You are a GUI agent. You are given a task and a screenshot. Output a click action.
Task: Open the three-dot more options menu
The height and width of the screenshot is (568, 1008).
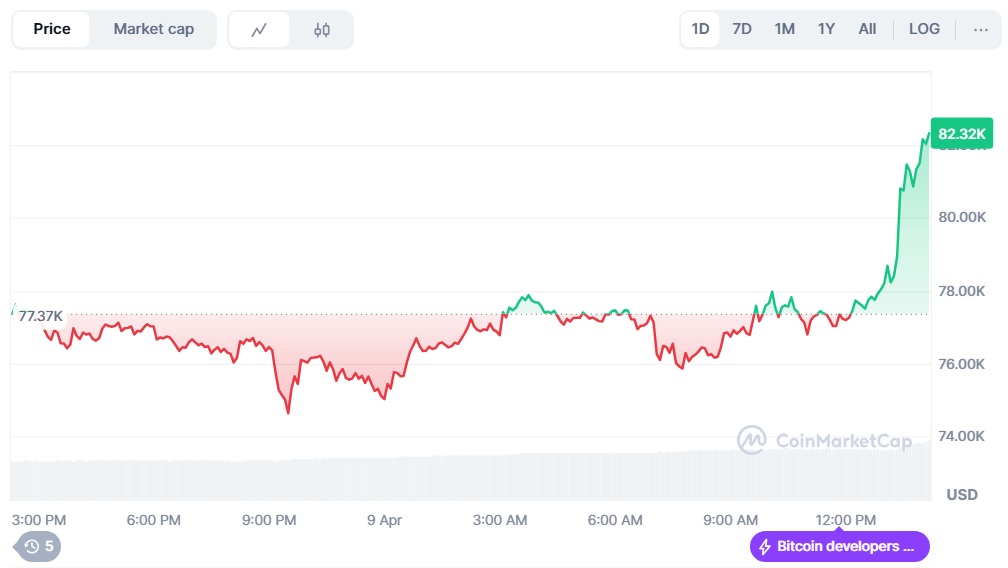click(980, 29)
